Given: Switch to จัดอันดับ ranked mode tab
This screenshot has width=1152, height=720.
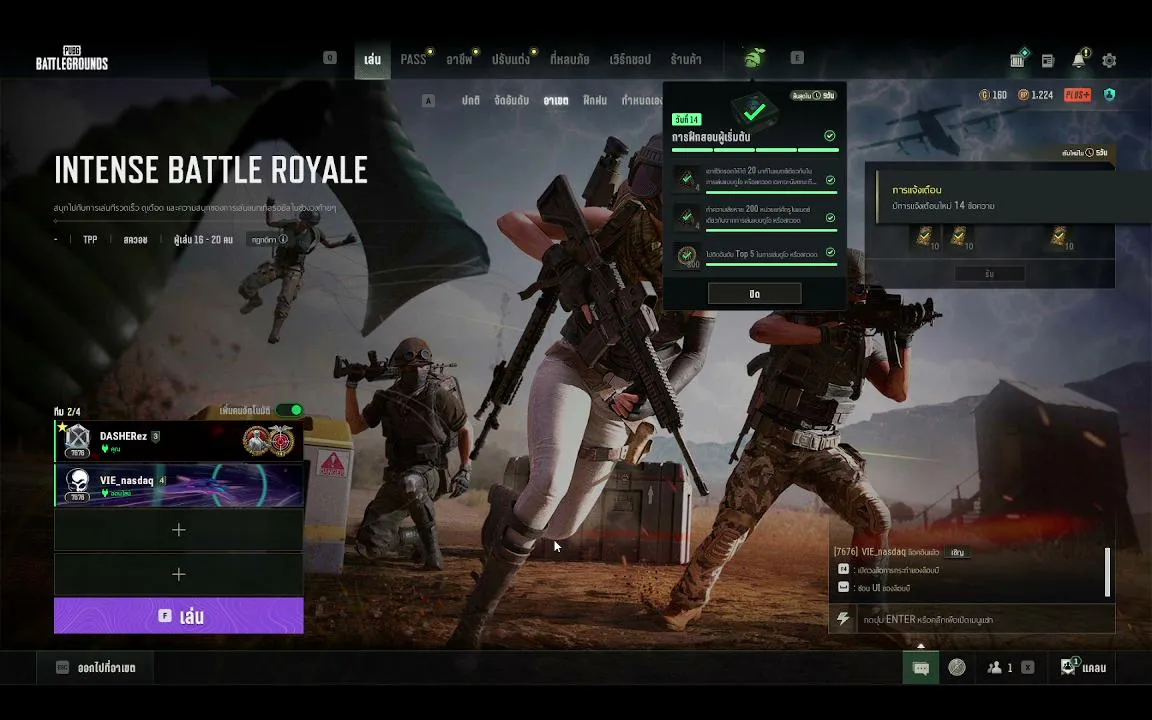Looking at the screenshot, I should click(511, 101).
